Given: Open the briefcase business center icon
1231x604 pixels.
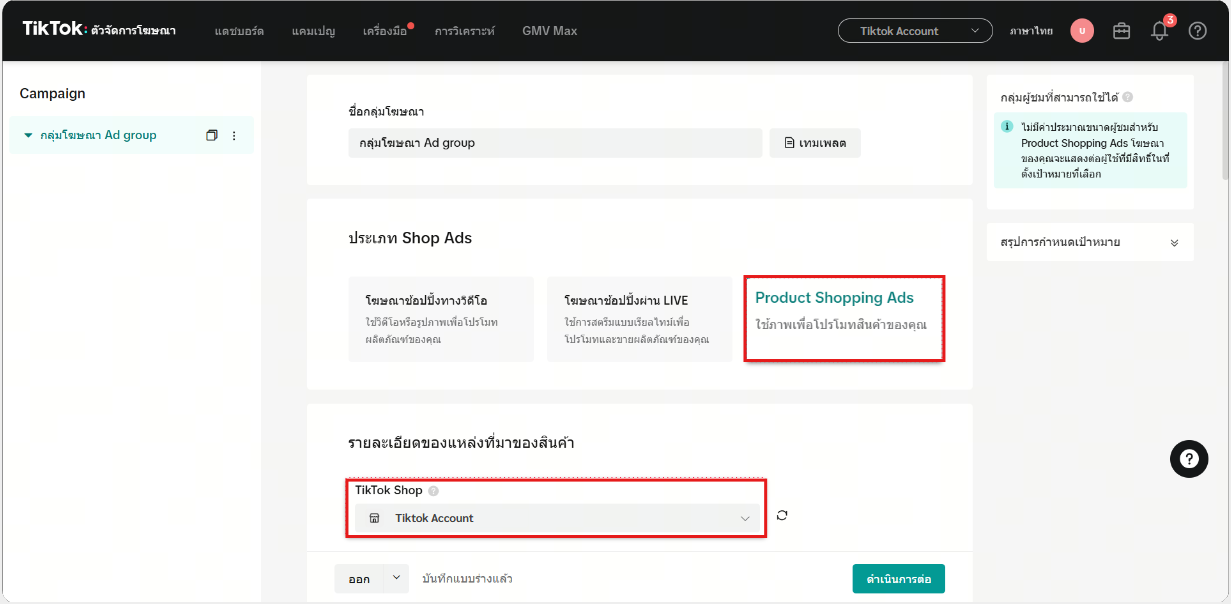Looking at the screenshot, I should [x=1121, y=31].
